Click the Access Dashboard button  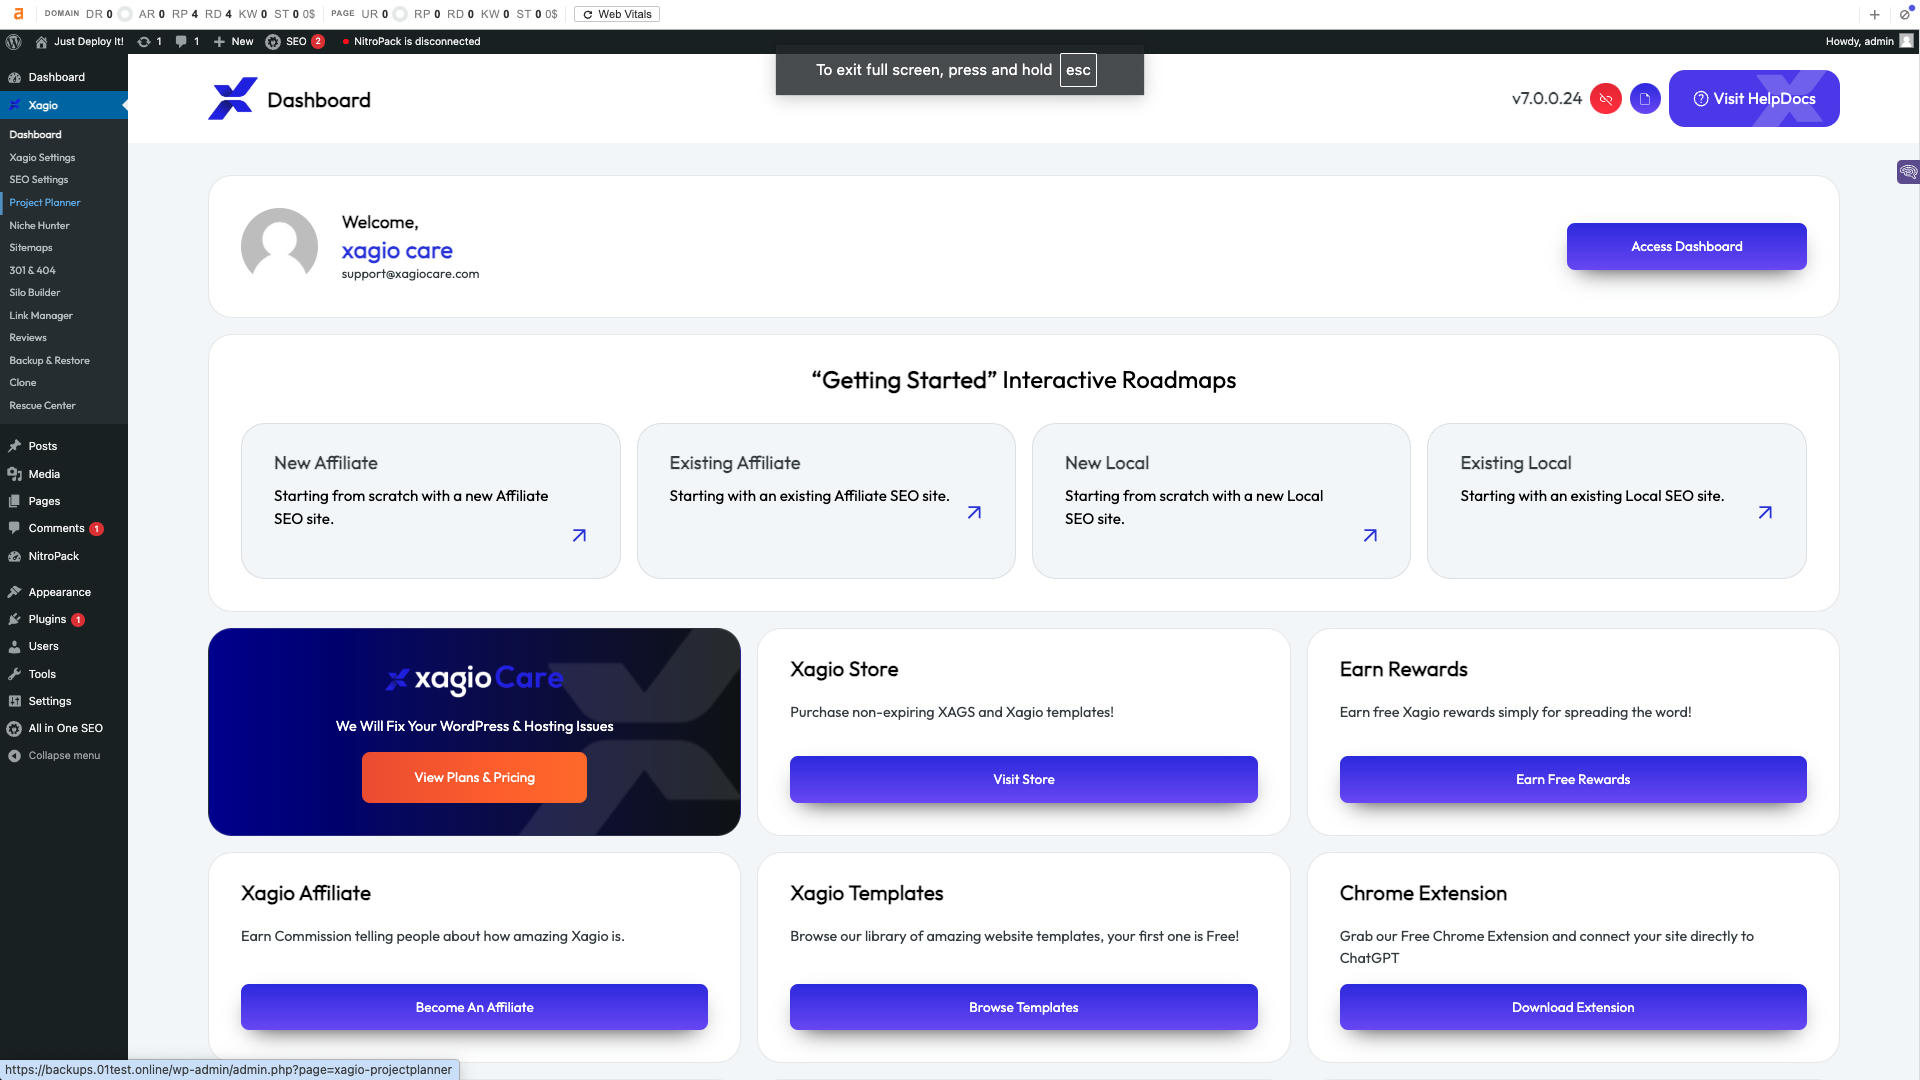click(1686, 246)
